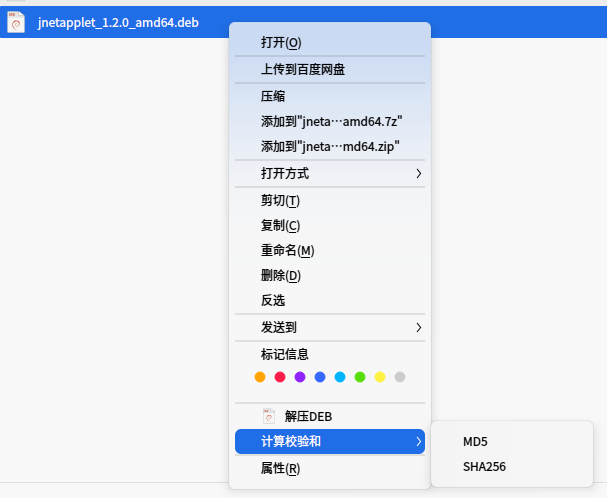
Task: Expand the 打开方式 submenu
Action: (x=330, y=173)
